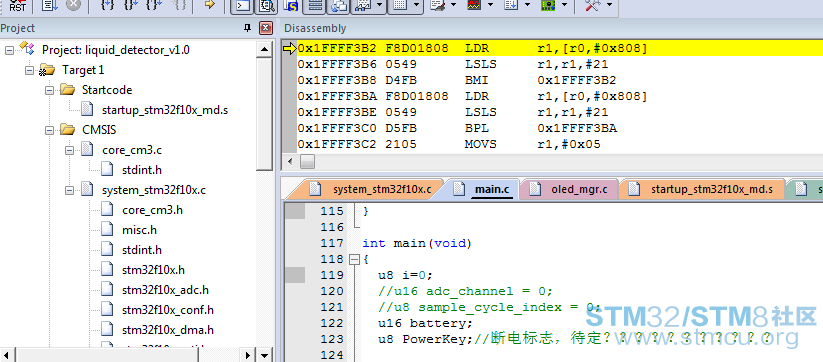Viewport: 823px width, 362px height.
Task: Open the System Viewer Windows icon
Action: pyautogui.click(x=548, y=6)
